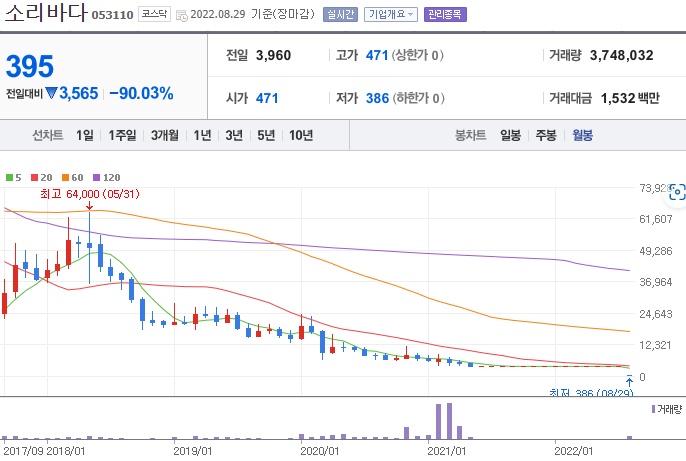Click the high price value 471
This screenshot has height=461, width=686.
pyautogui.click(x=377, y=55)
